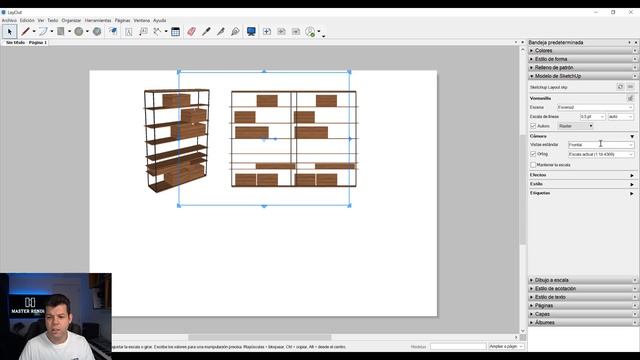Expand the Etiquetas section
The width and height of the screenshot is (640, 360).
click(632, 193)
